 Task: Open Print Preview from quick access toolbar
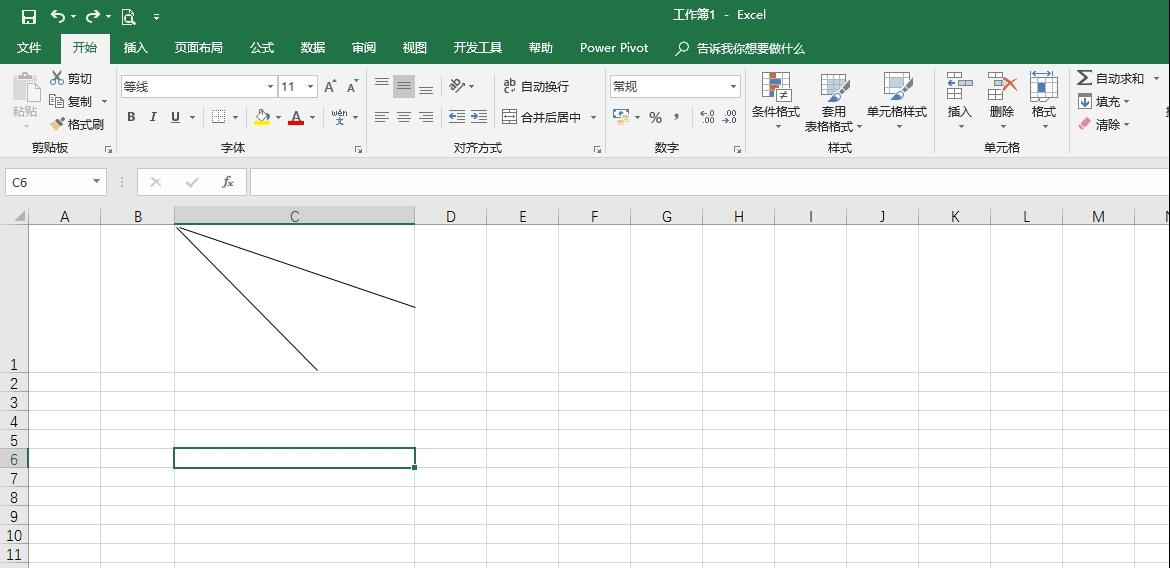coord(128,16)
